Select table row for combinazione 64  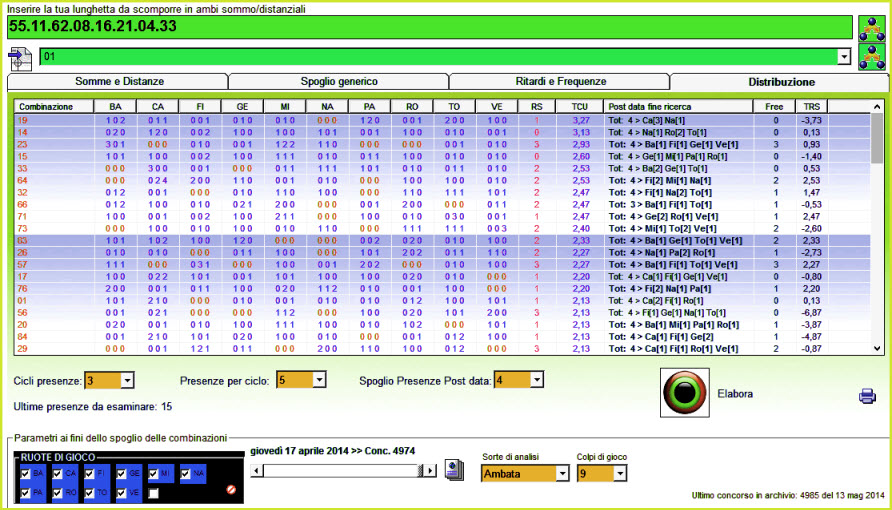coord(442,180)
